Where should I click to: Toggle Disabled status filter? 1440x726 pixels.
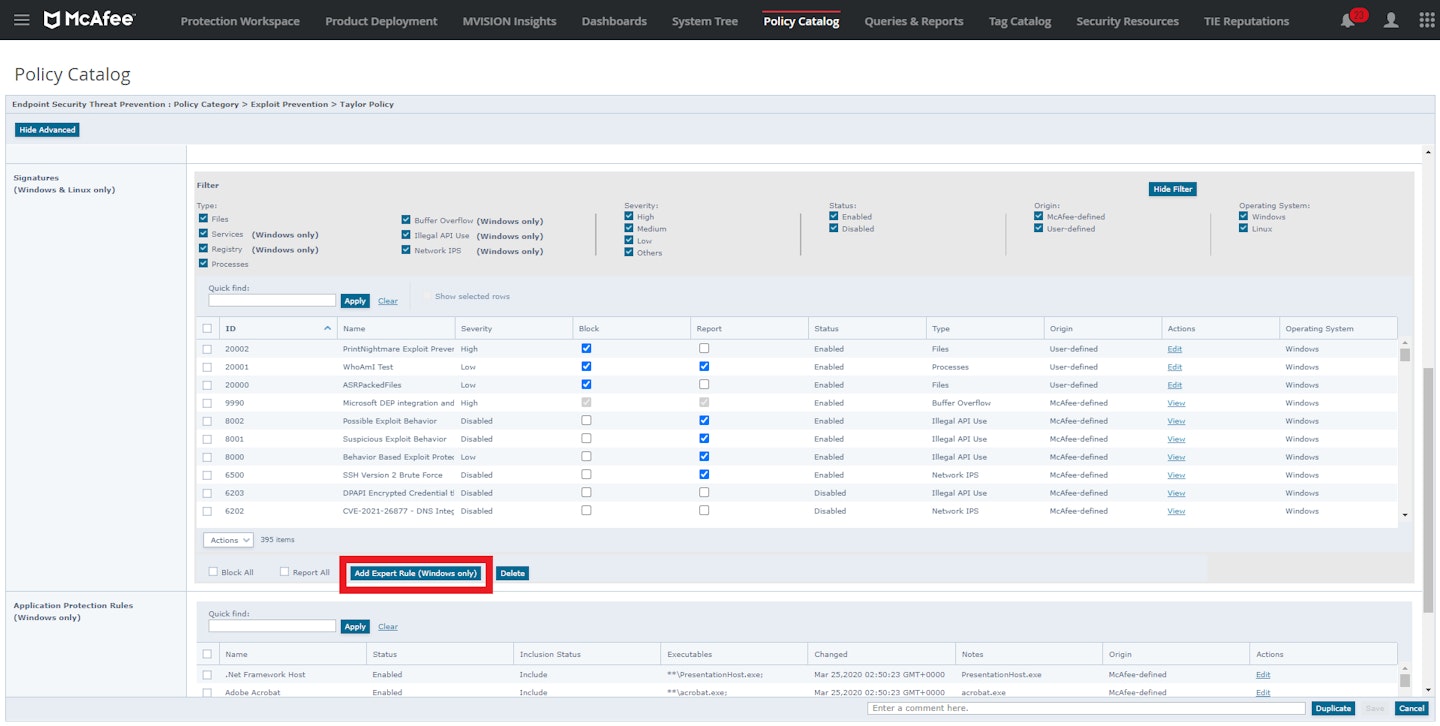pos(834,228)
